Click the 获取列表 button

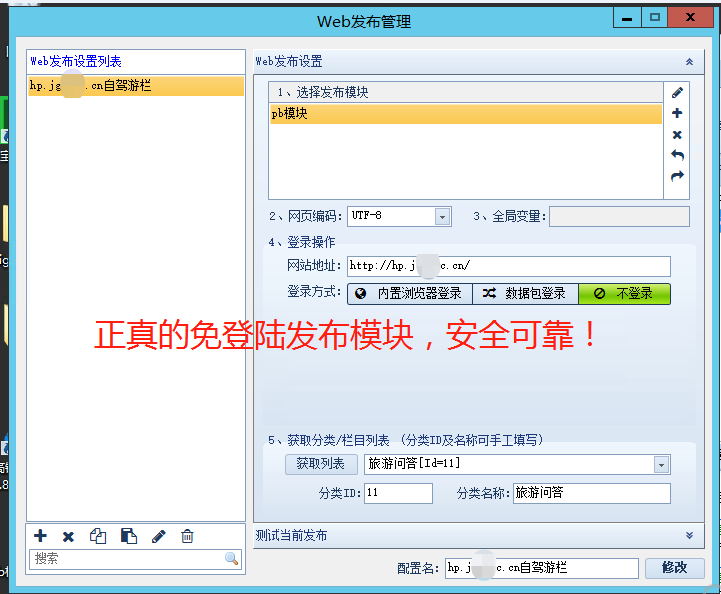(x=321, y=464)
